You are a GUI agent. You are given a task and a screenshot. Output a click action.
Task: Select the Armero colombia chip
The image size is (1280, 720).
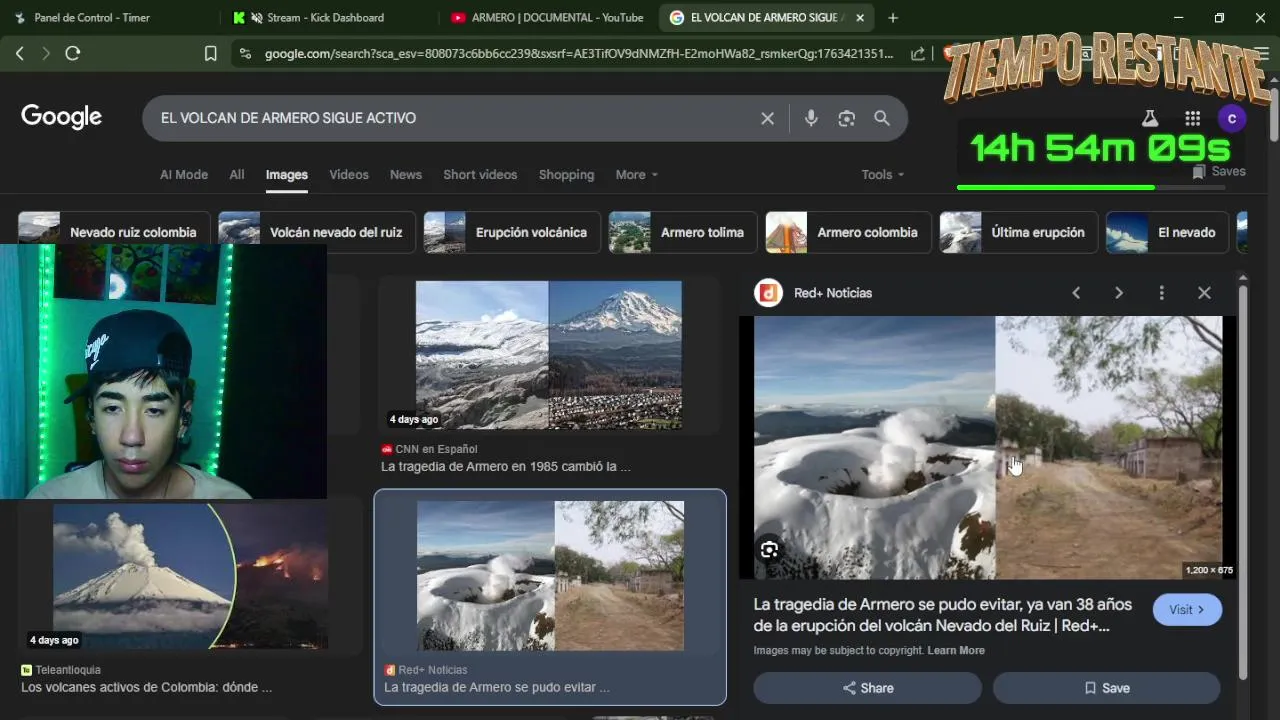[x=848, y=232]
